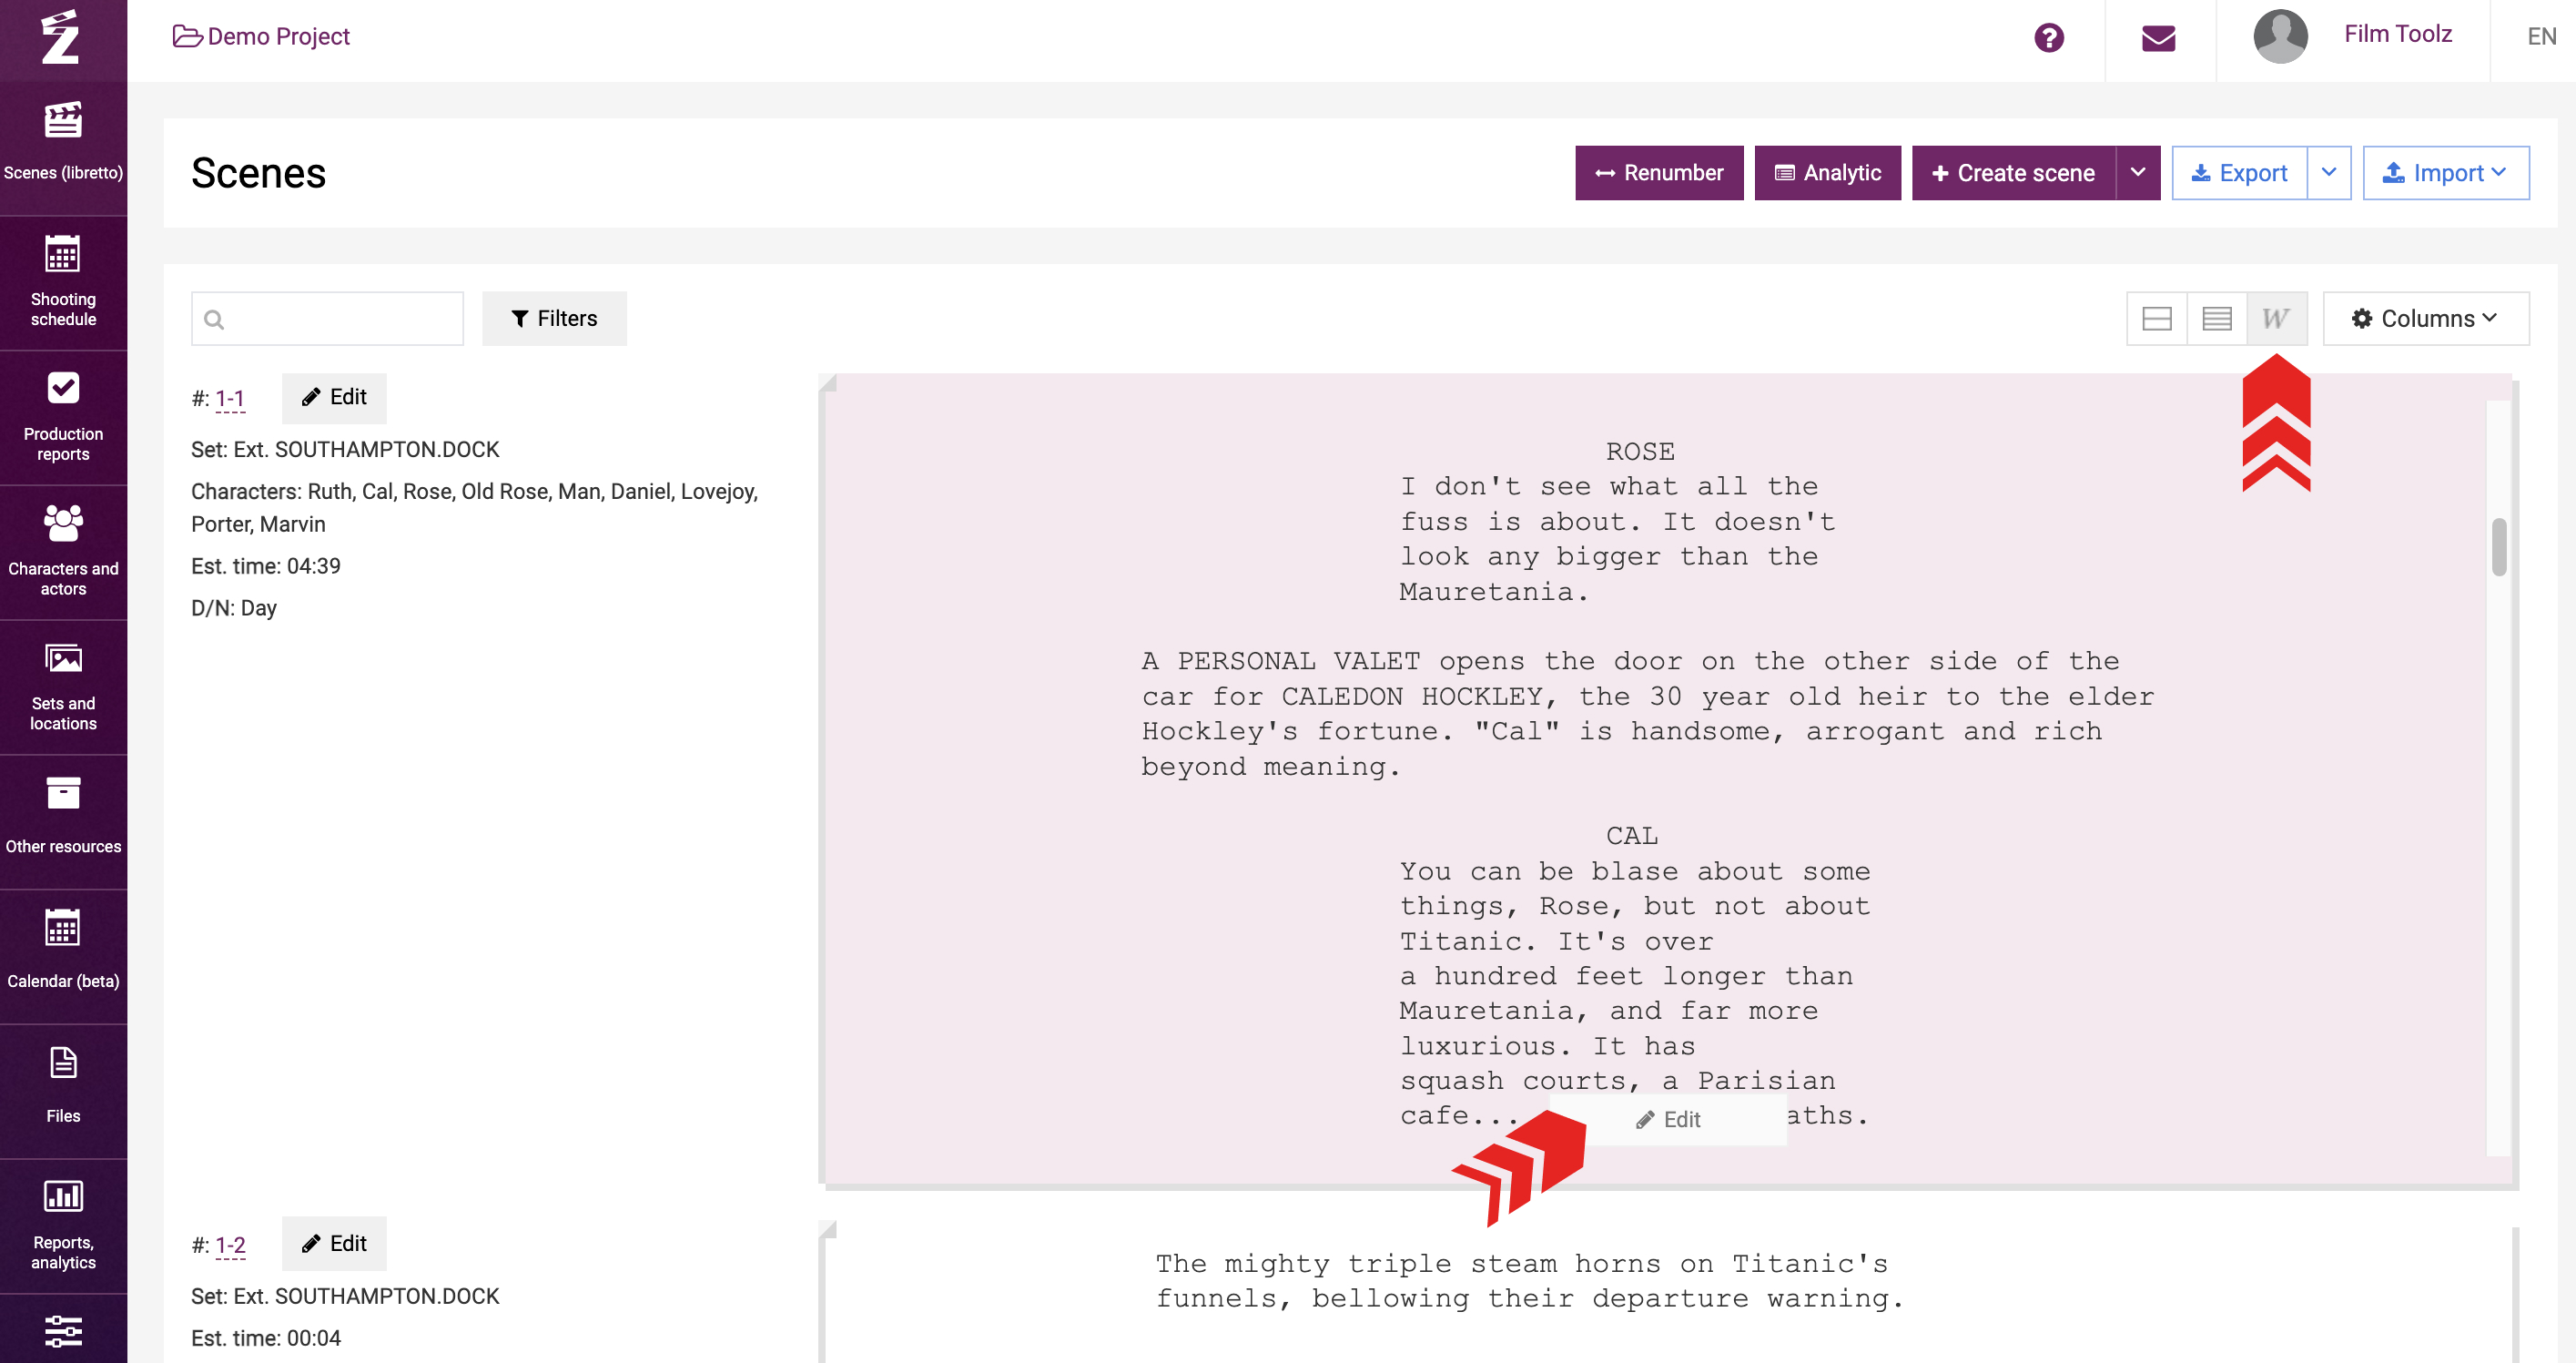Click the script scrollbar thumb for scene 1-1
This screenshot has height=1363, width=2576.
[2499, 547]
